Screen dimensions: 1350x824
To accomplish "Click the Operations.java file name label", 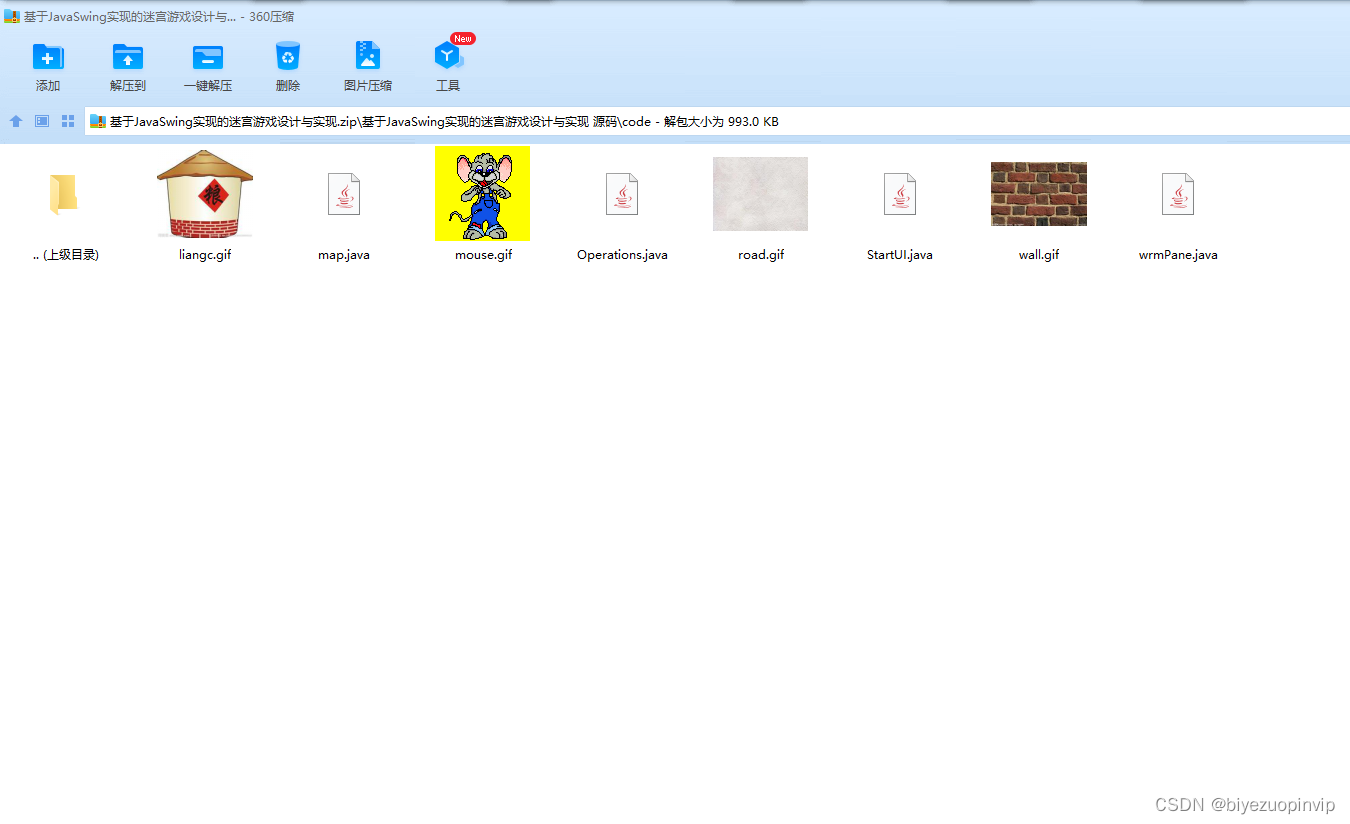I will [622, 255].
